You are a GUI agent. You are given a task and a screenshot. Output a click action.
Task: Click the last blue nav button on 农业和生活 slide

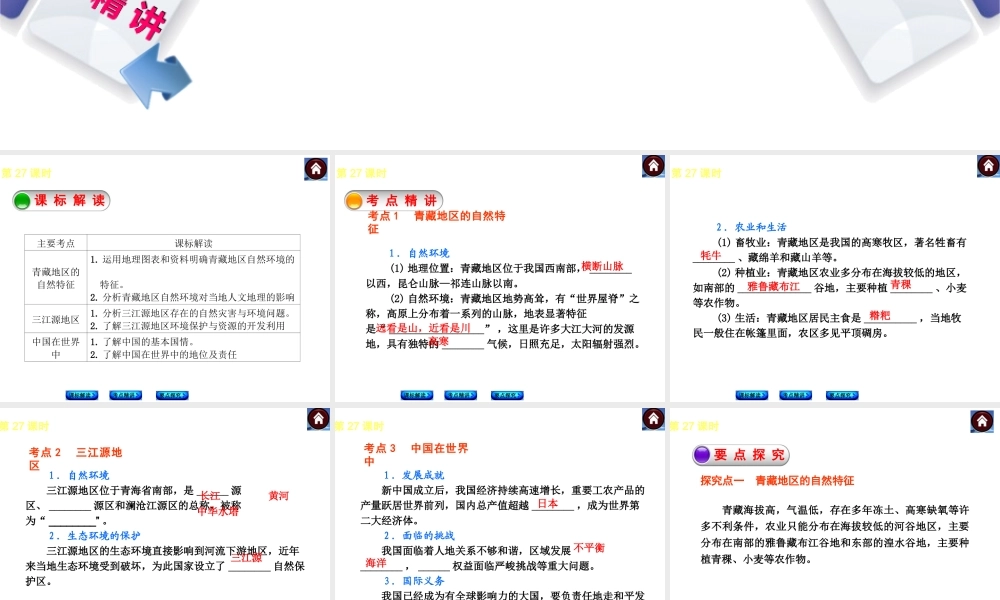pyautogui.click(x=842, y=395)
